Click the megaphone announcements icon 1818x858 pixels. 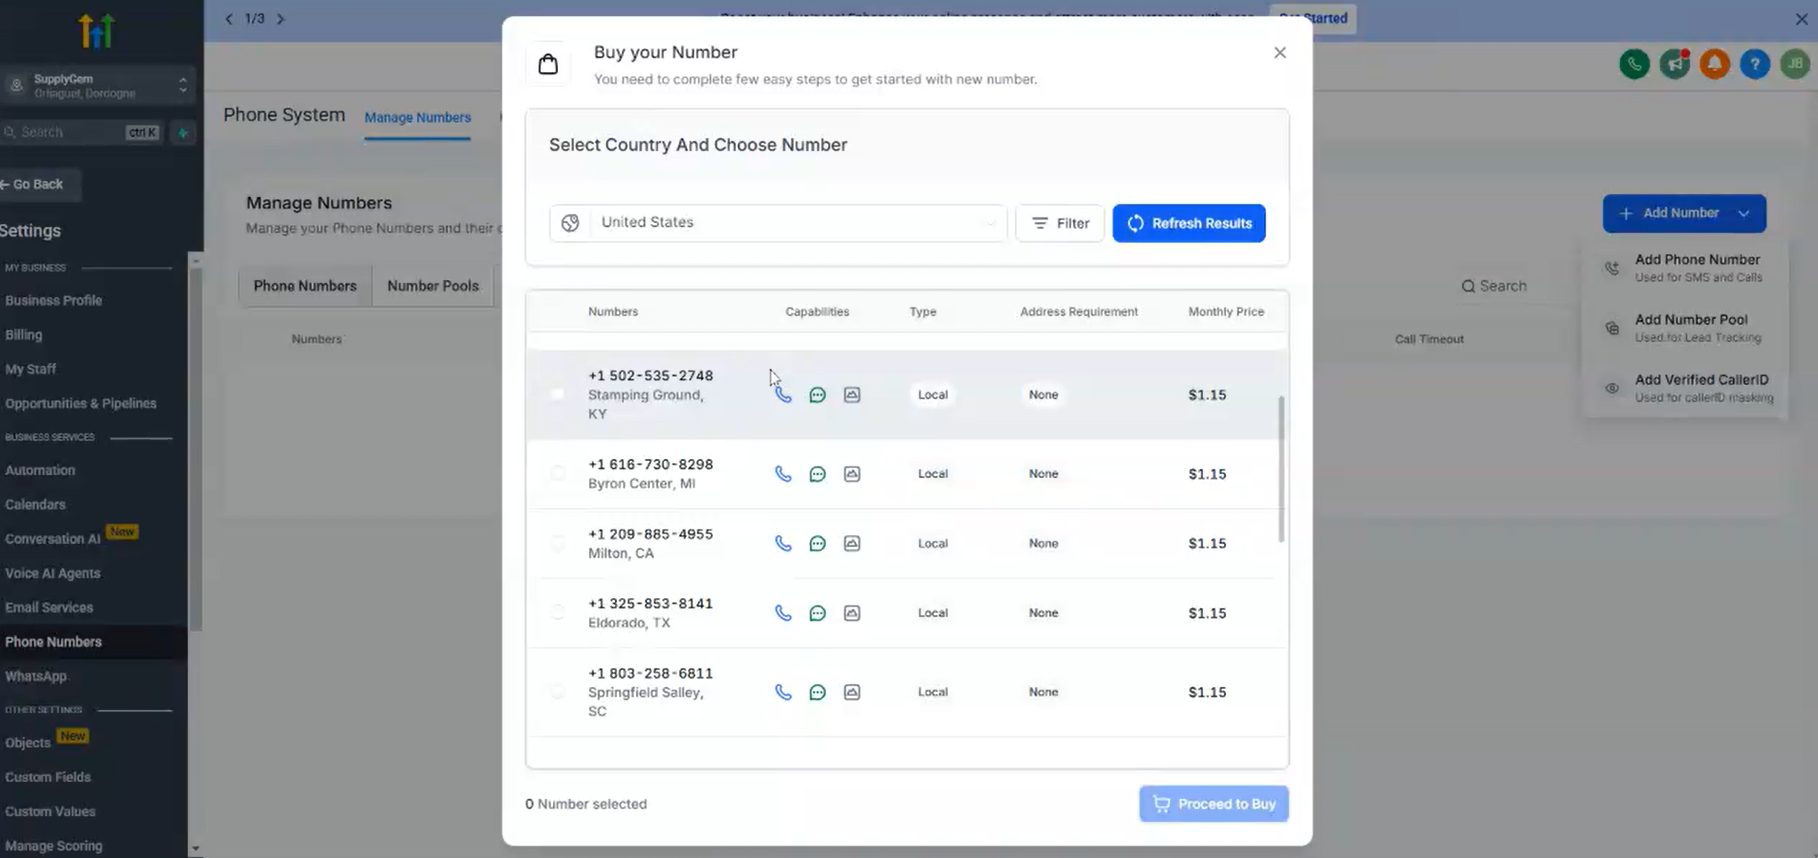coord(1674,64)
